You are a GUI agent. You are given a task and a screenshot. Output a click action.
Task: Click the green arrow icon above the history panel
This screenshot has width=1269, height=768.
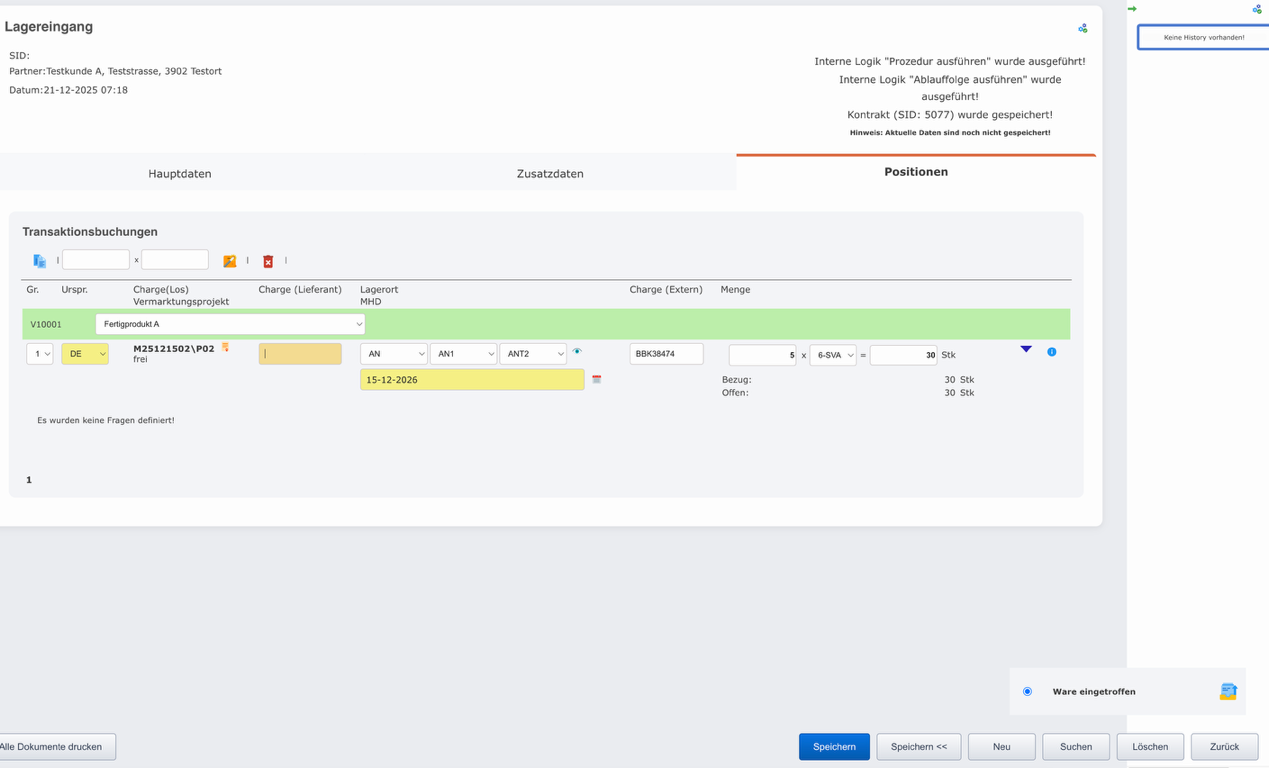pos(1132,9)
